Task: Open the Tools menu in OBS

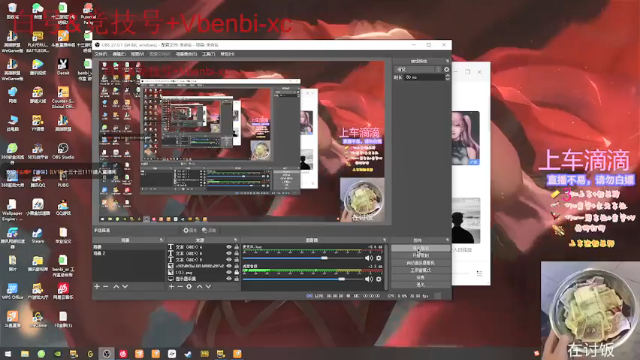Action: 209,54
